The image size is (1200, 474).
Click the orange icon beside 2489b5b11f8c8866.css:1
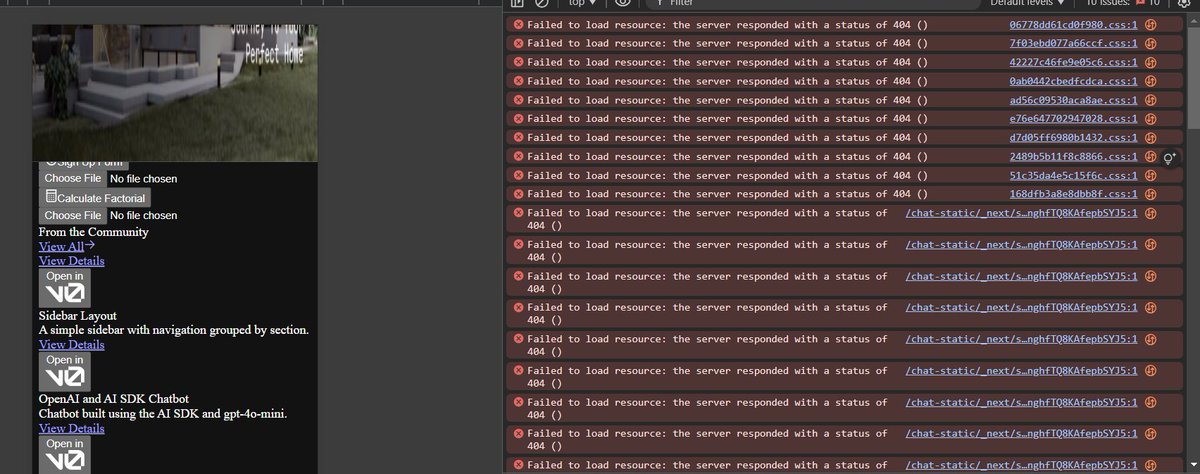point(1151,156)
